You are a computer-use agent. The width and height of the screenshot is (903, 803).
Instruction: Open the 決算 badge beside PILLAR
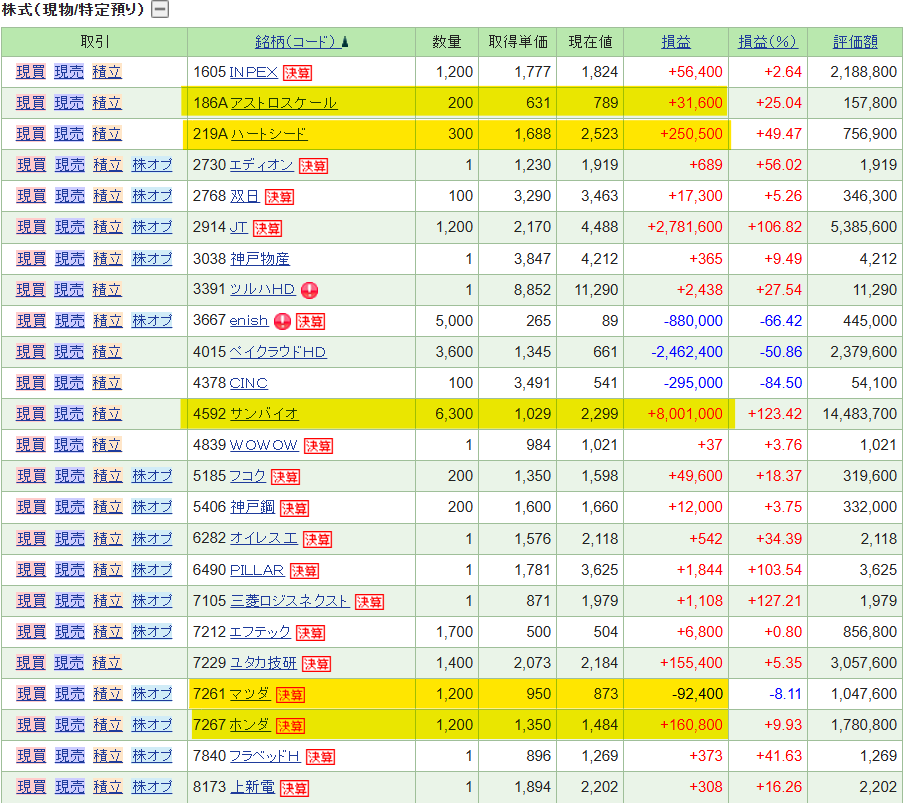point(304,570)
